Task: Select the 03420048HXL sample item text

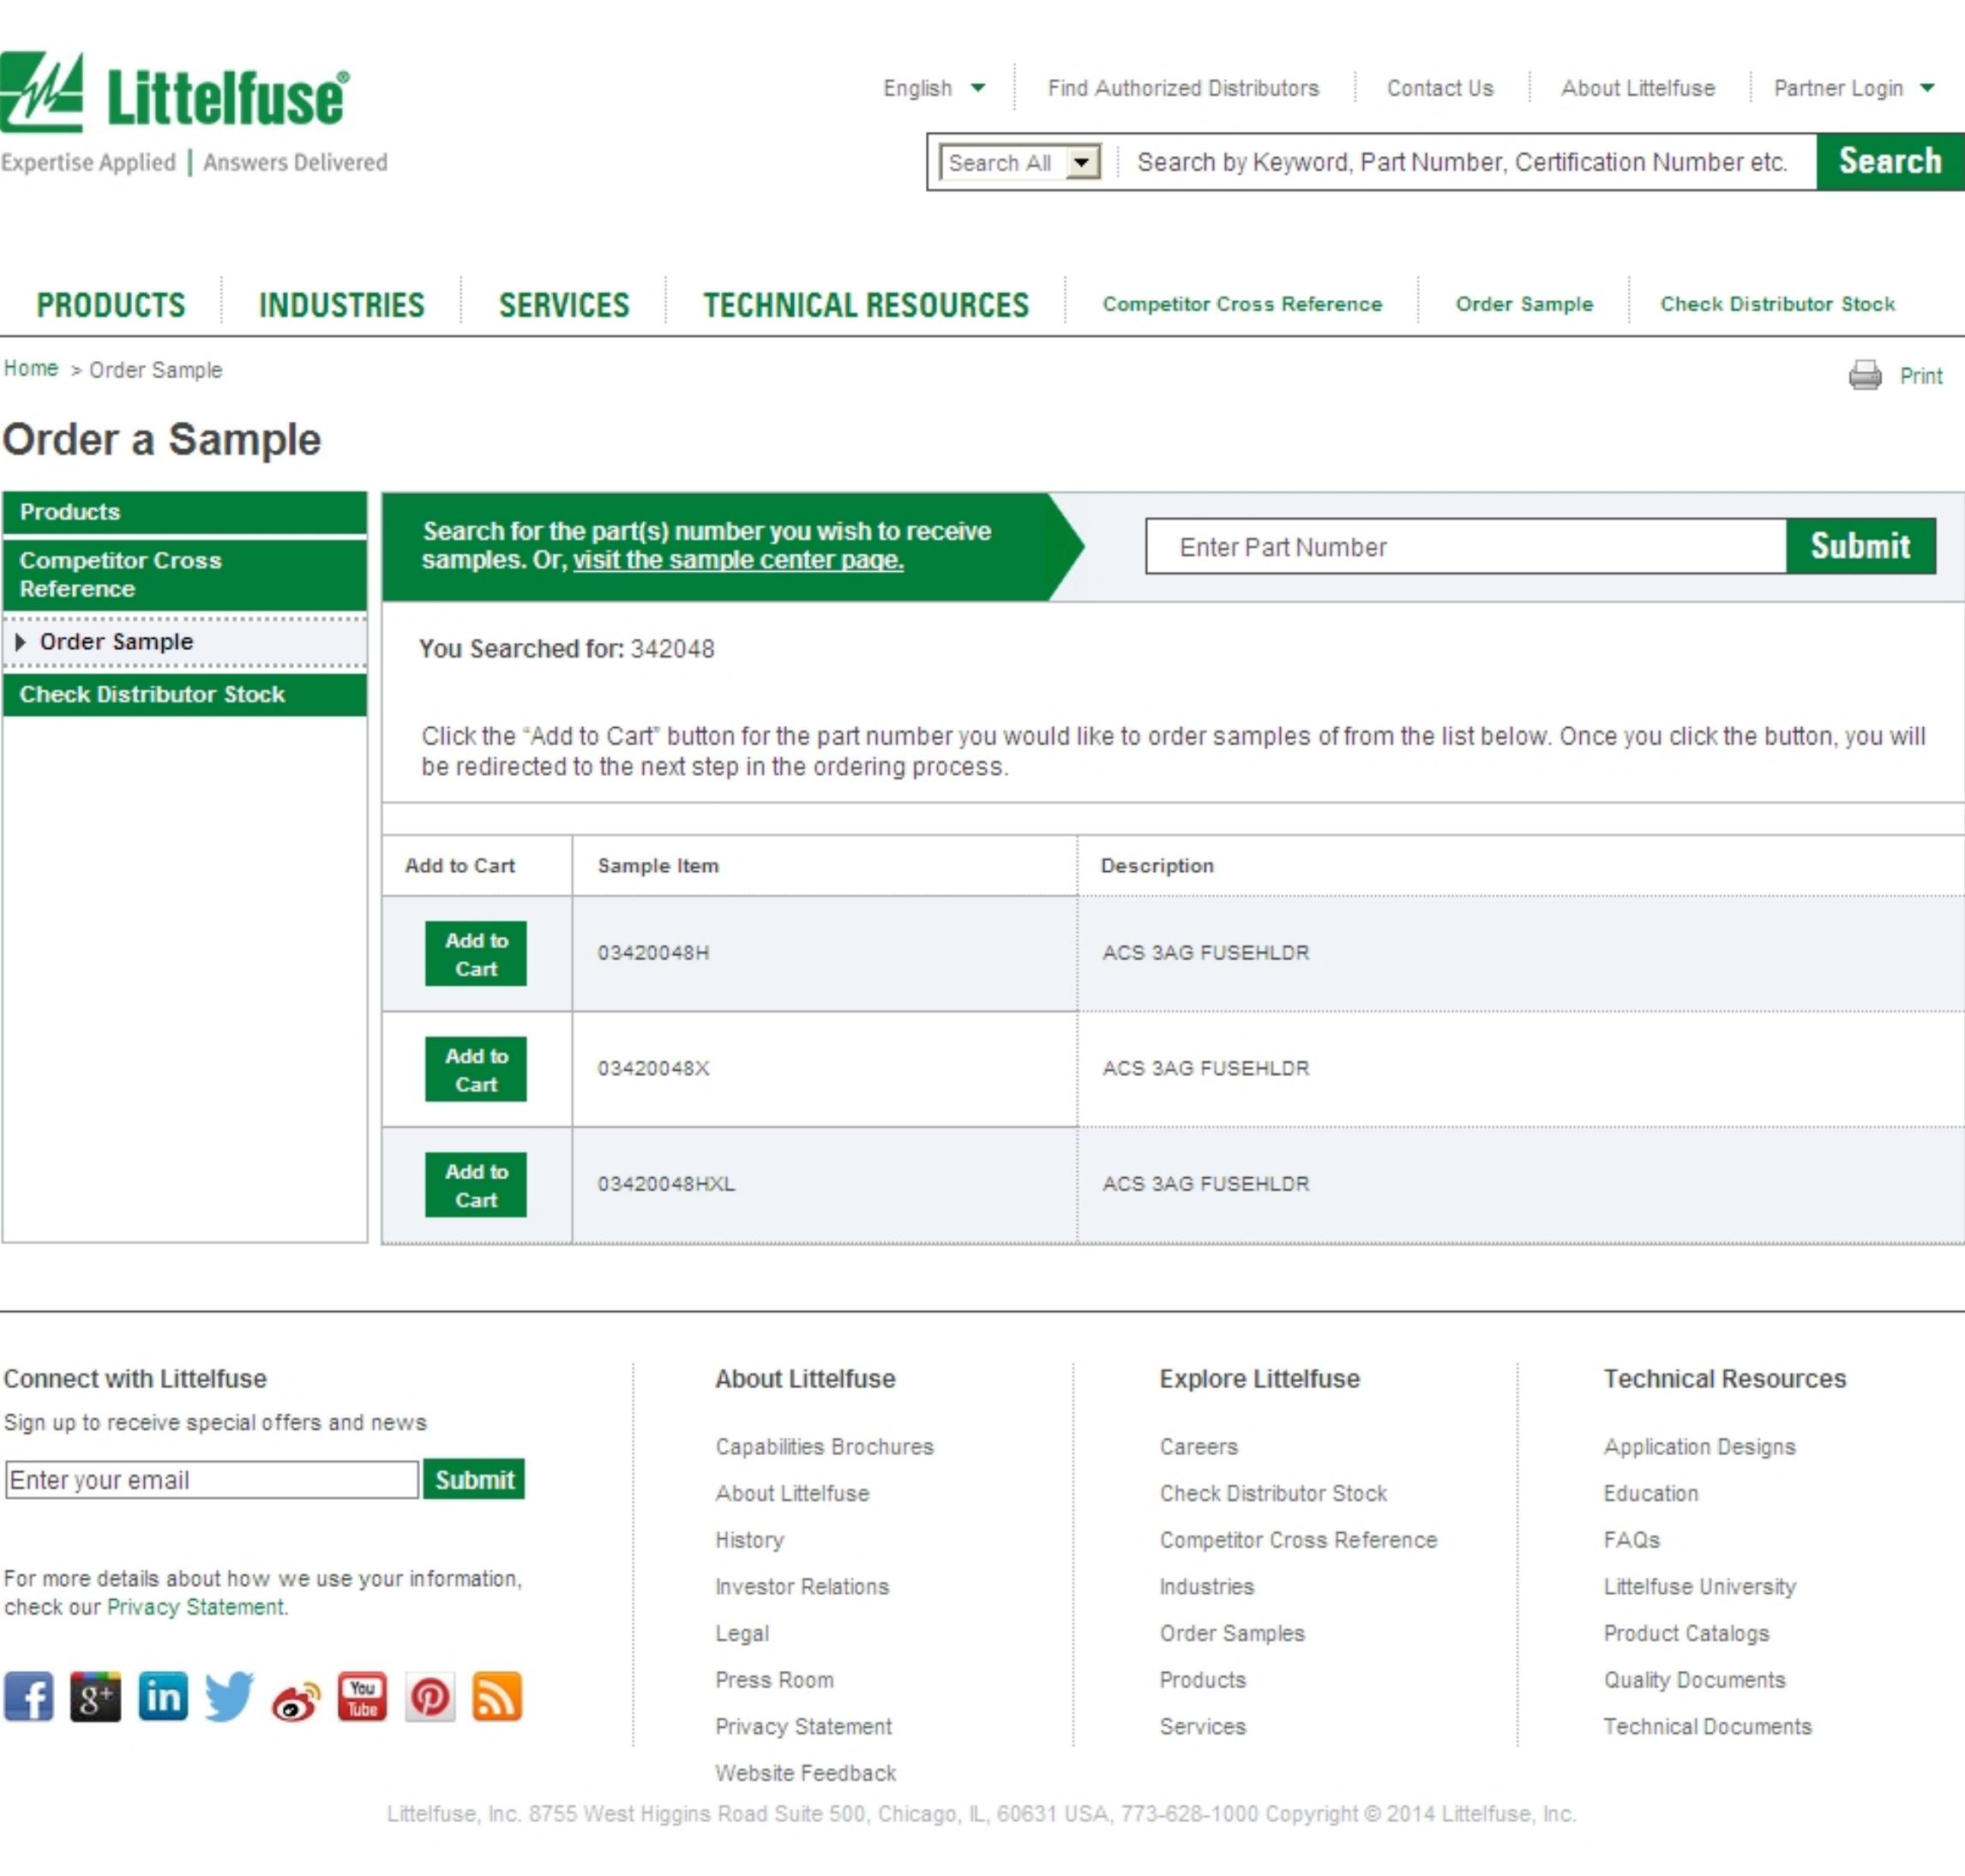Action: click(x=666, y=1184)
